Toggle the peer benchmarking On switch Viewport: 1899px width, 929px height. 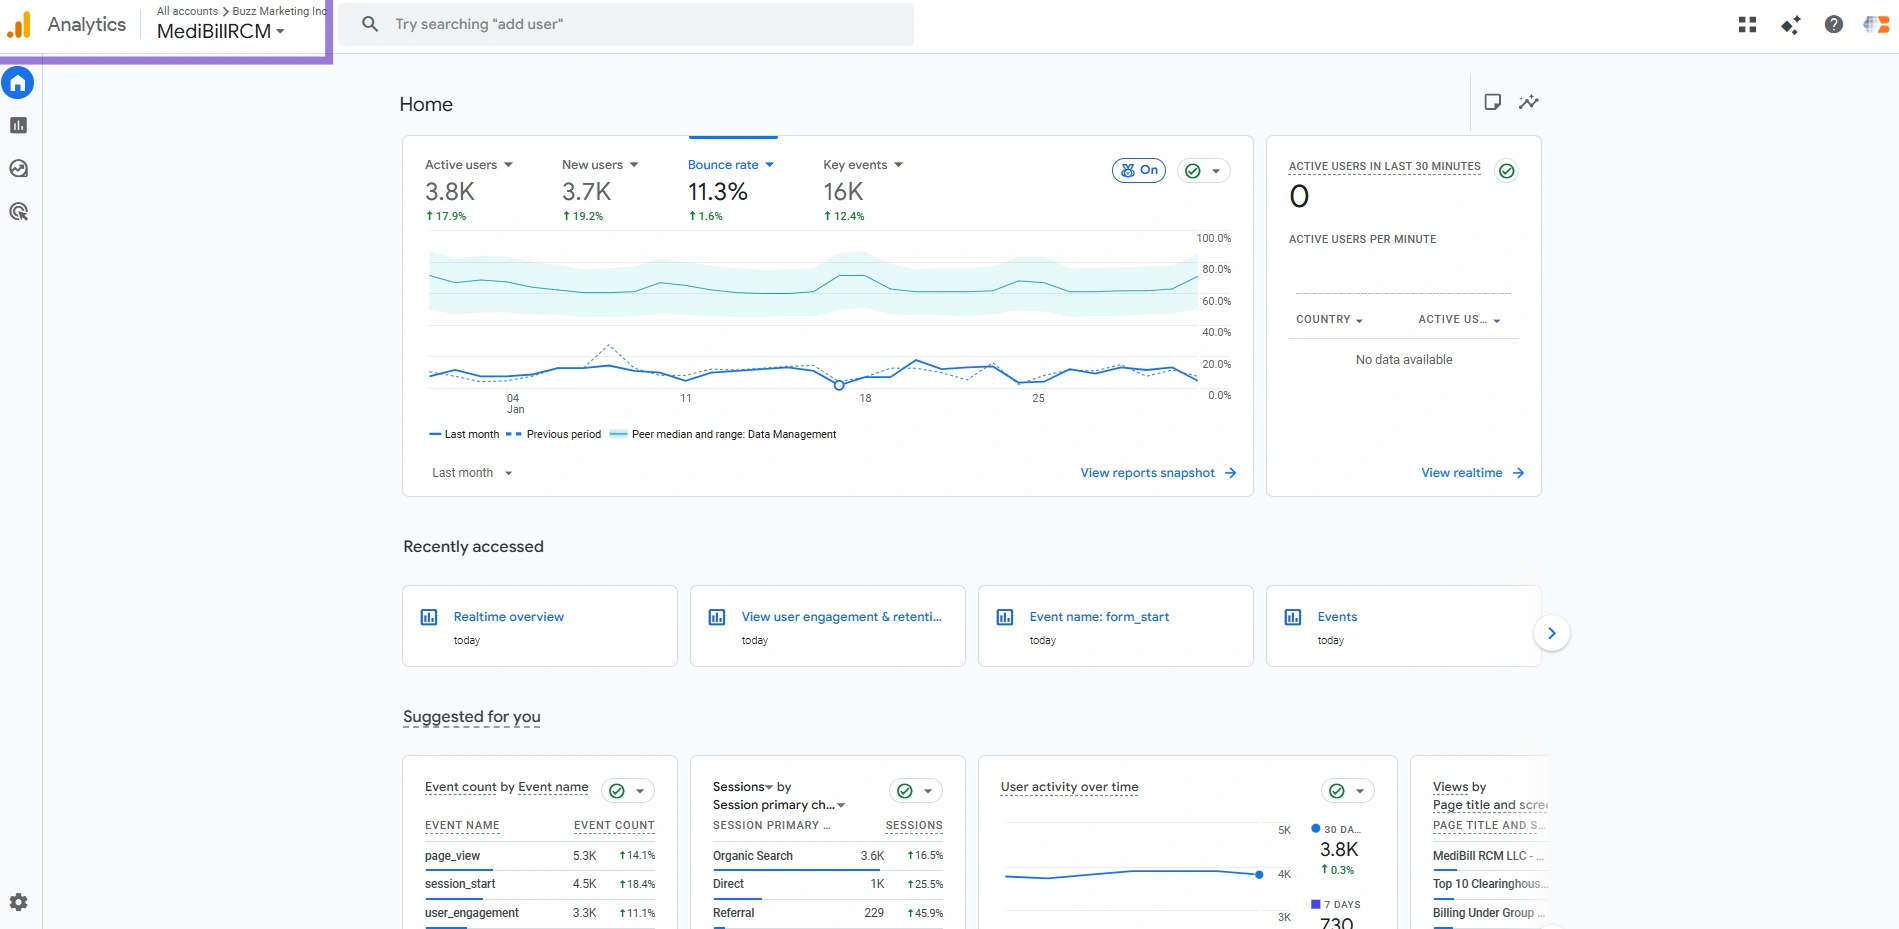pyautogui.click(x=1139, y=171)
